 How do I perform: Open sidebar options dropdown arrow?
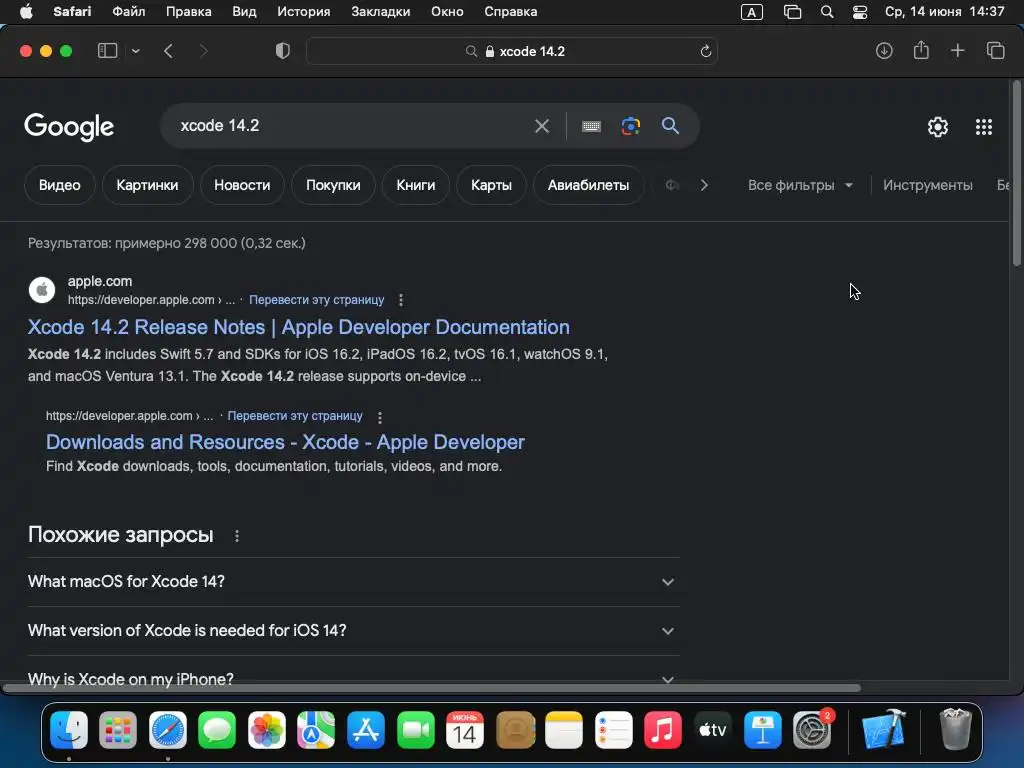[135, 51]
